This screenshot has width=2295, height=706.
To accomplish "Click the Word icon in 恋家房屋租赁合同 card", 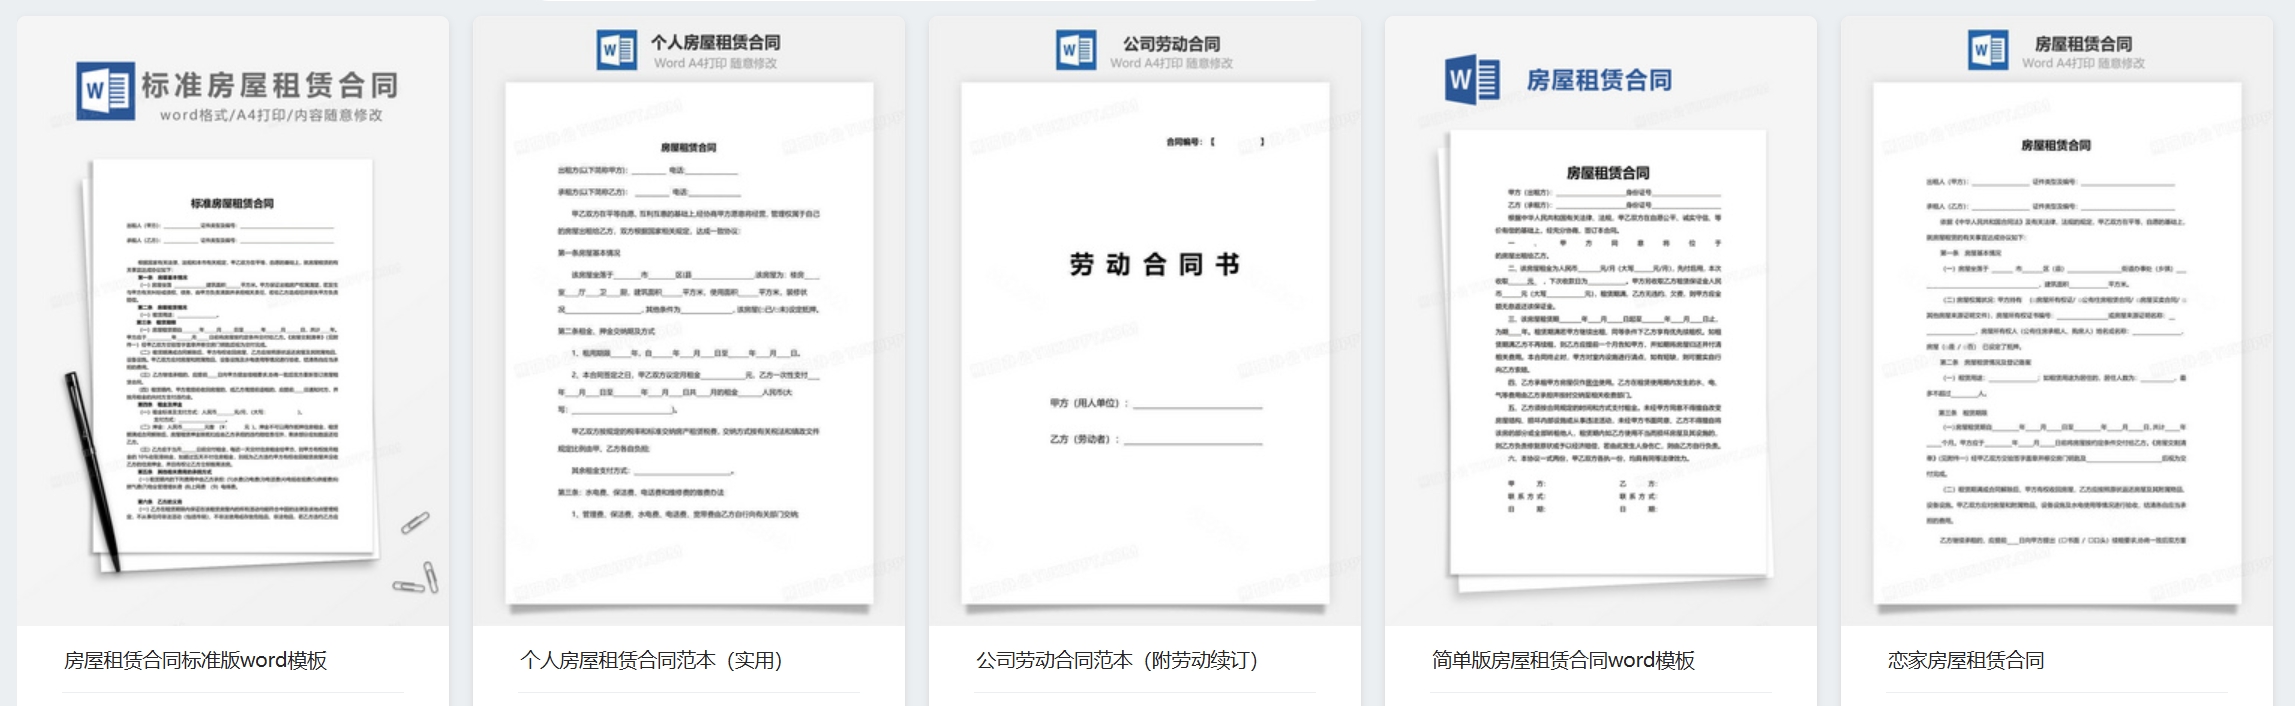I will click(1988, 50).
